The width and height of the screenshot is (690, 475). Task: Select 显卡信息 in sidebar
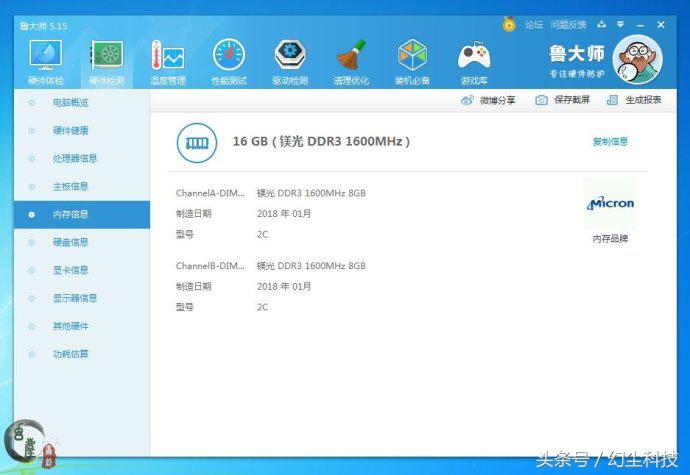pos(82,270)
